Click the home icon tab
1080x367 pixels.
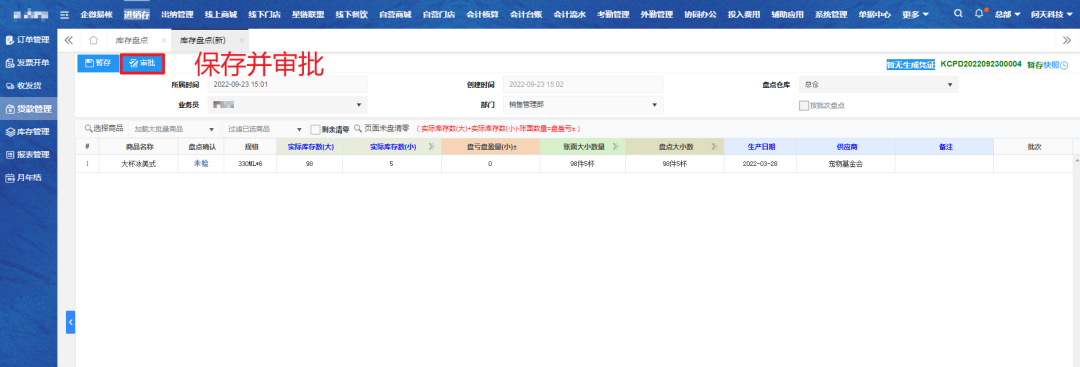tap(94, 40)
